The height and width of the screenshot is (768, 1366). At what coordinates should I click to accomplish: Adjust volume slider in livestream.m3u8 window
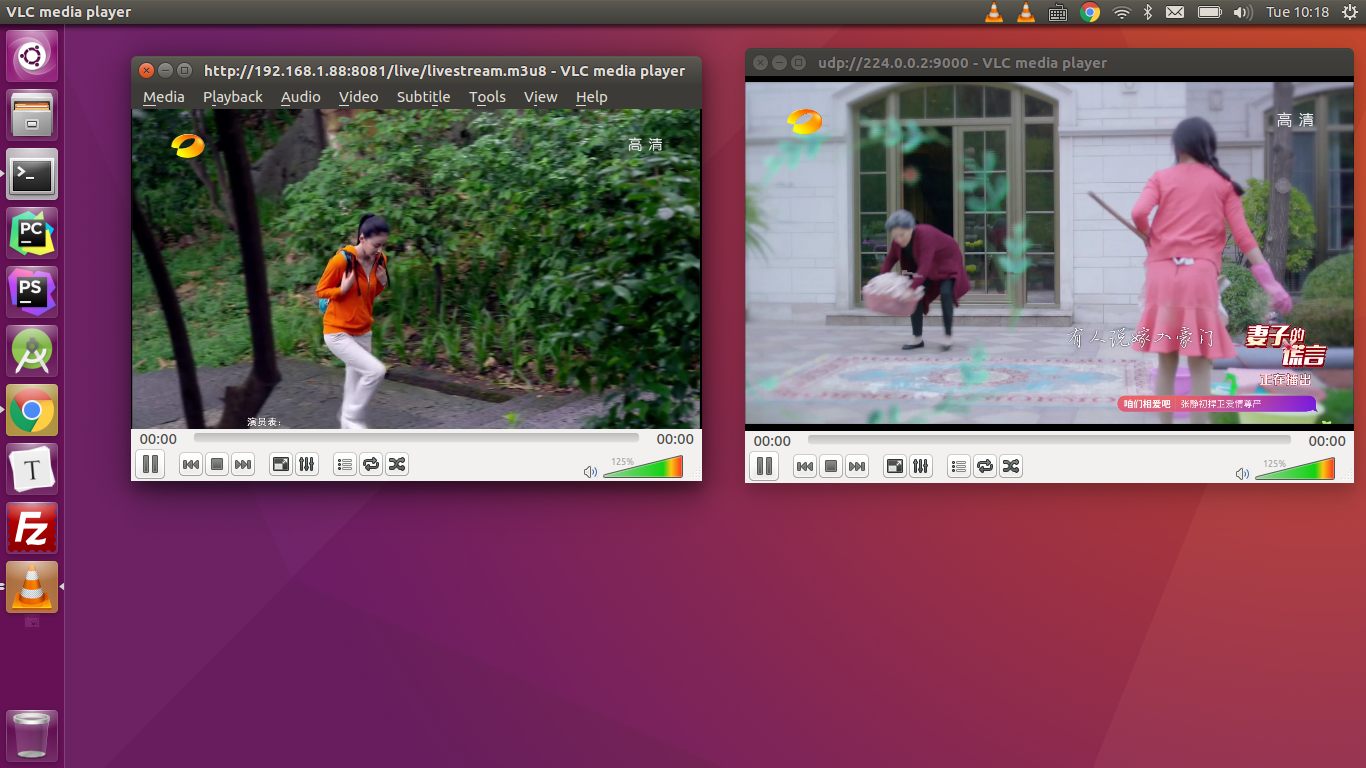point(643,467)
